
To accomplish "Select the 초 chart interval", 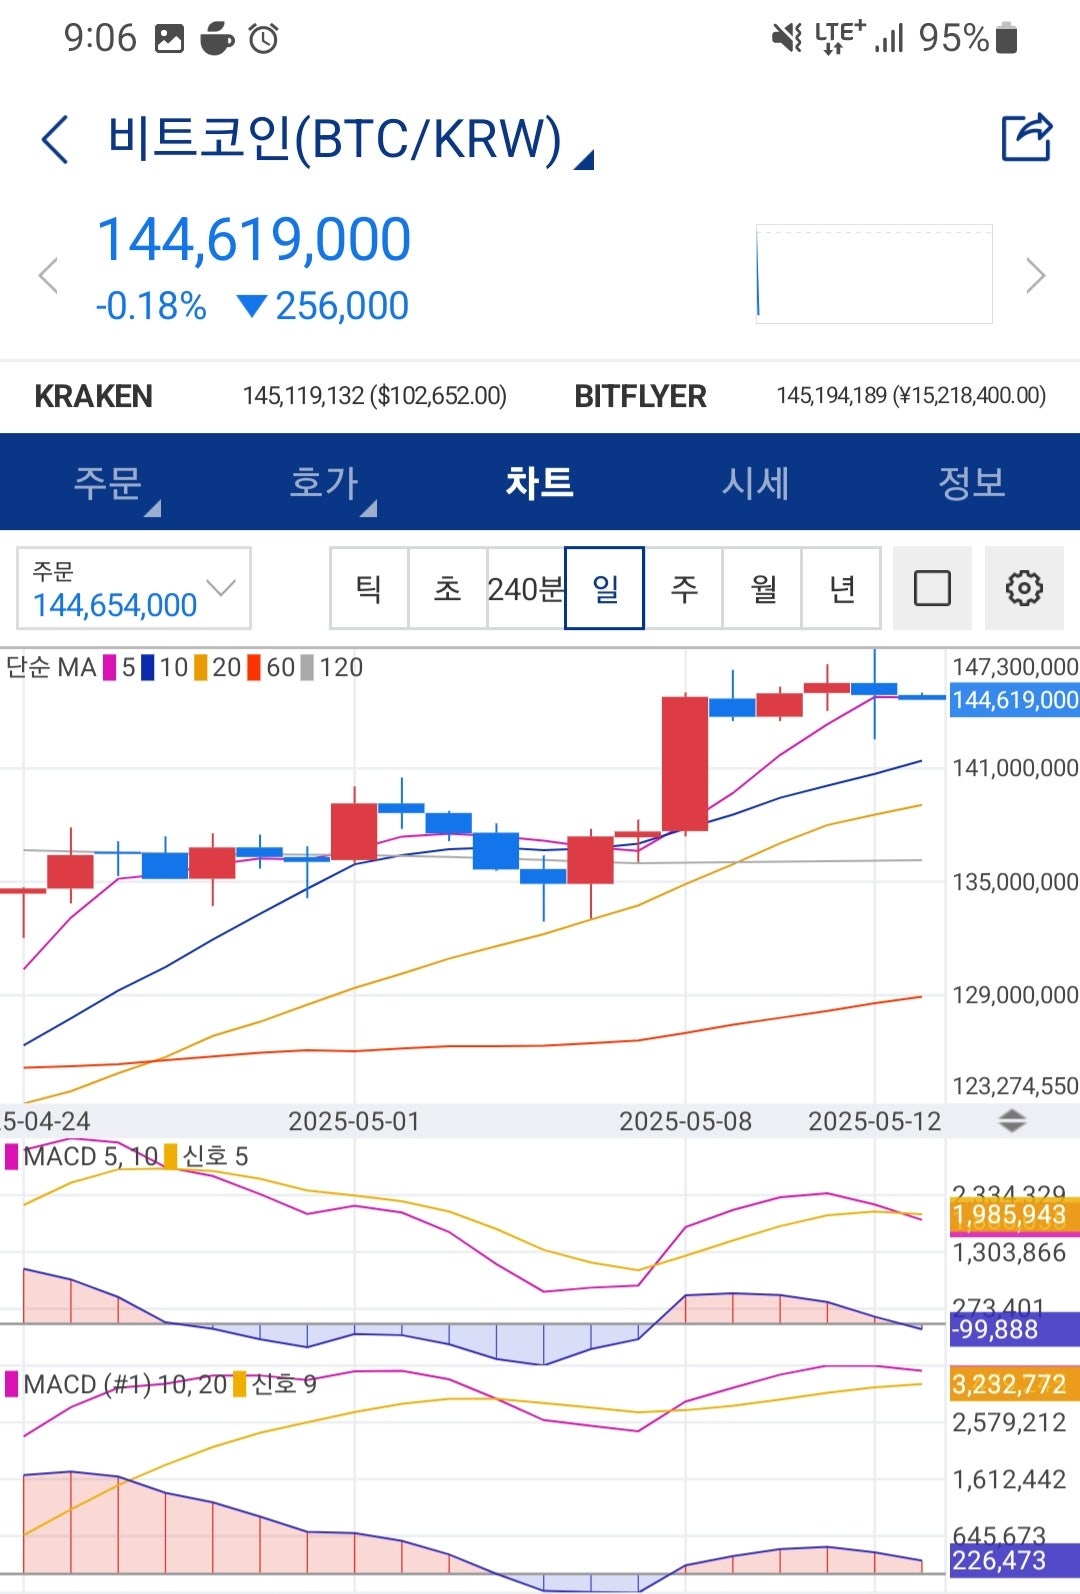I will pyautogui.click(x=448, y=588).
